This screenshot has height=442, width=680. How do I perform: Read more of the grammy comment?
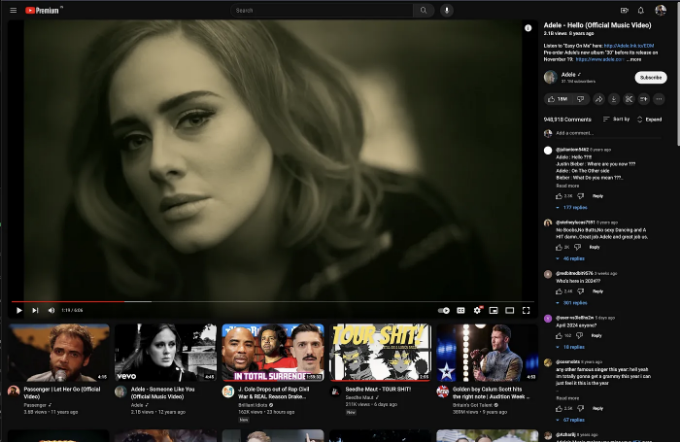[567, 398]
